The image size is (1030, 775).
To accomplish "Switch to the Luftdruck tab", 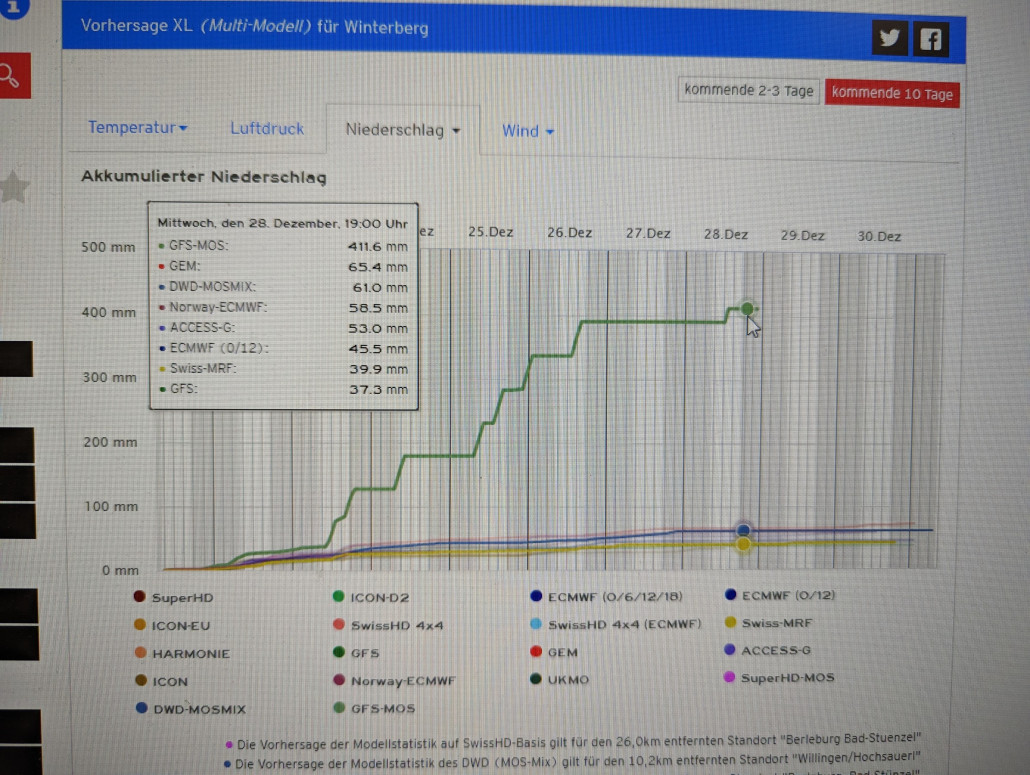I will [x=266, y=129].
